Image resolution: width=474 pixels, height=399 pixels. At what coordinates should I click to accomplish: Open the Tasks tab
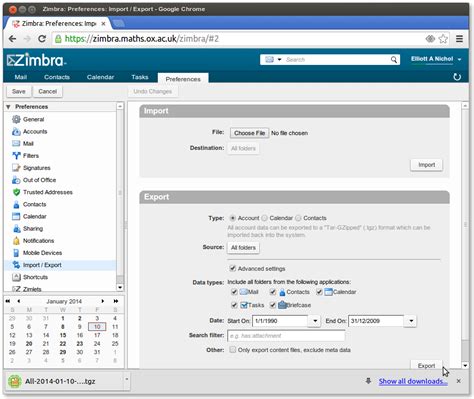[140, 77]
